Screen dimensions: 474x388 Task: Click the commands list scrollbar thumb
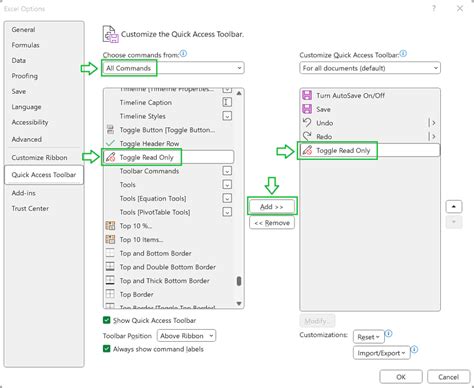click(239, 281)
